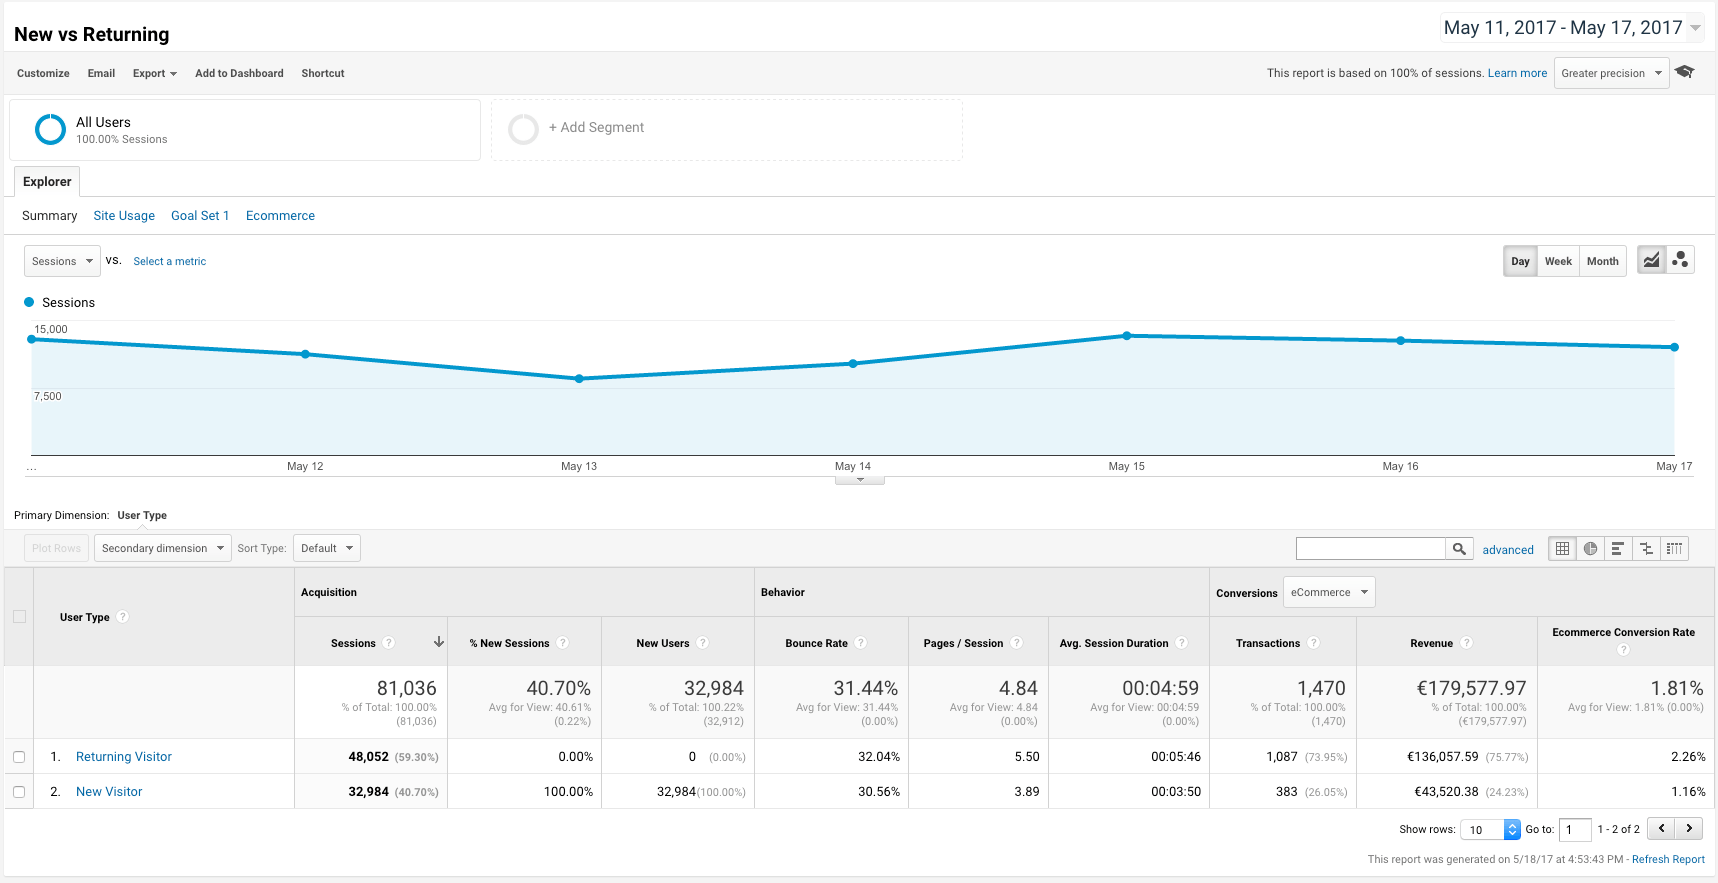Click the table search input field
1718x883 pixels.
tap(1370, 548)
